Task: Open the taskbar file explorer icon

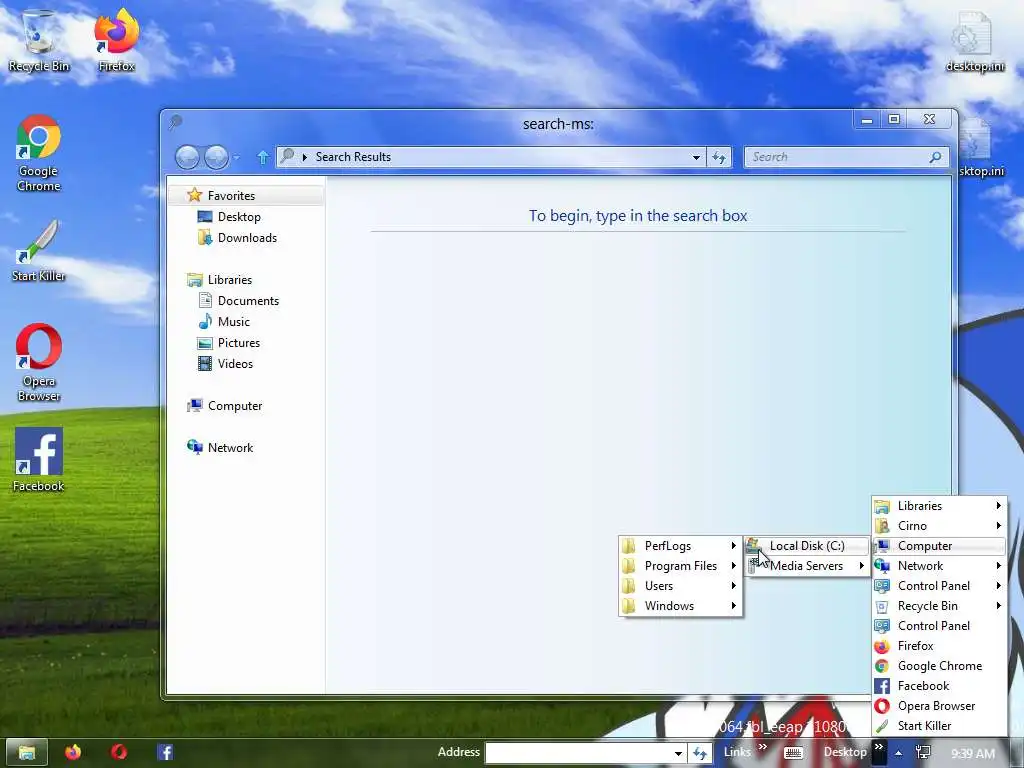Action: point(27,752)
